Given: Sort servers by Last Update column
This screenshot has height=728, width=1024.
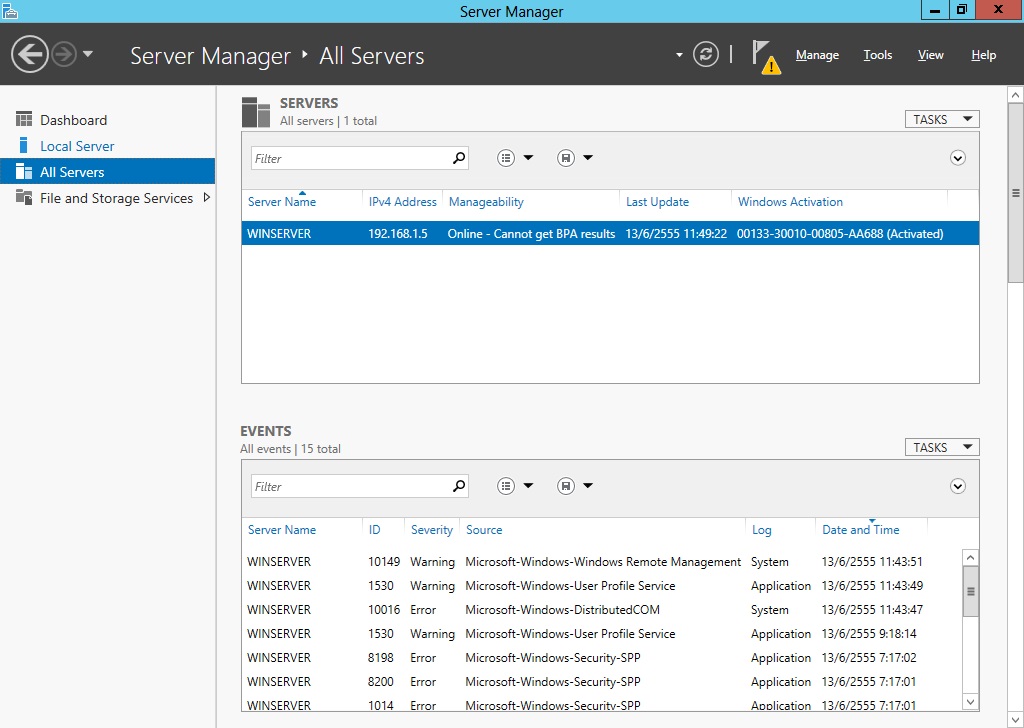Looking at the screenshot, I should point(658,202).
